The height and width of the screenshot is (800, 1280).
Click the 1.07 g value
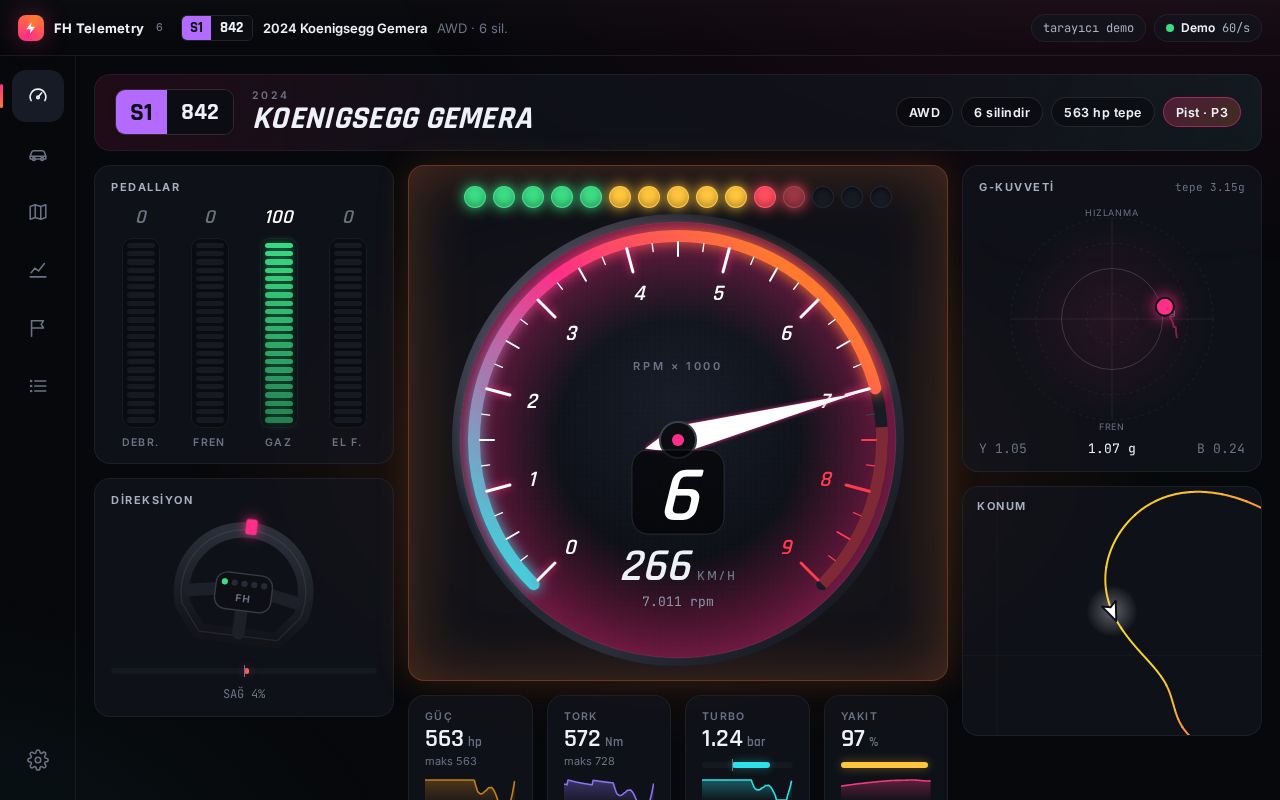point(1112,449)
